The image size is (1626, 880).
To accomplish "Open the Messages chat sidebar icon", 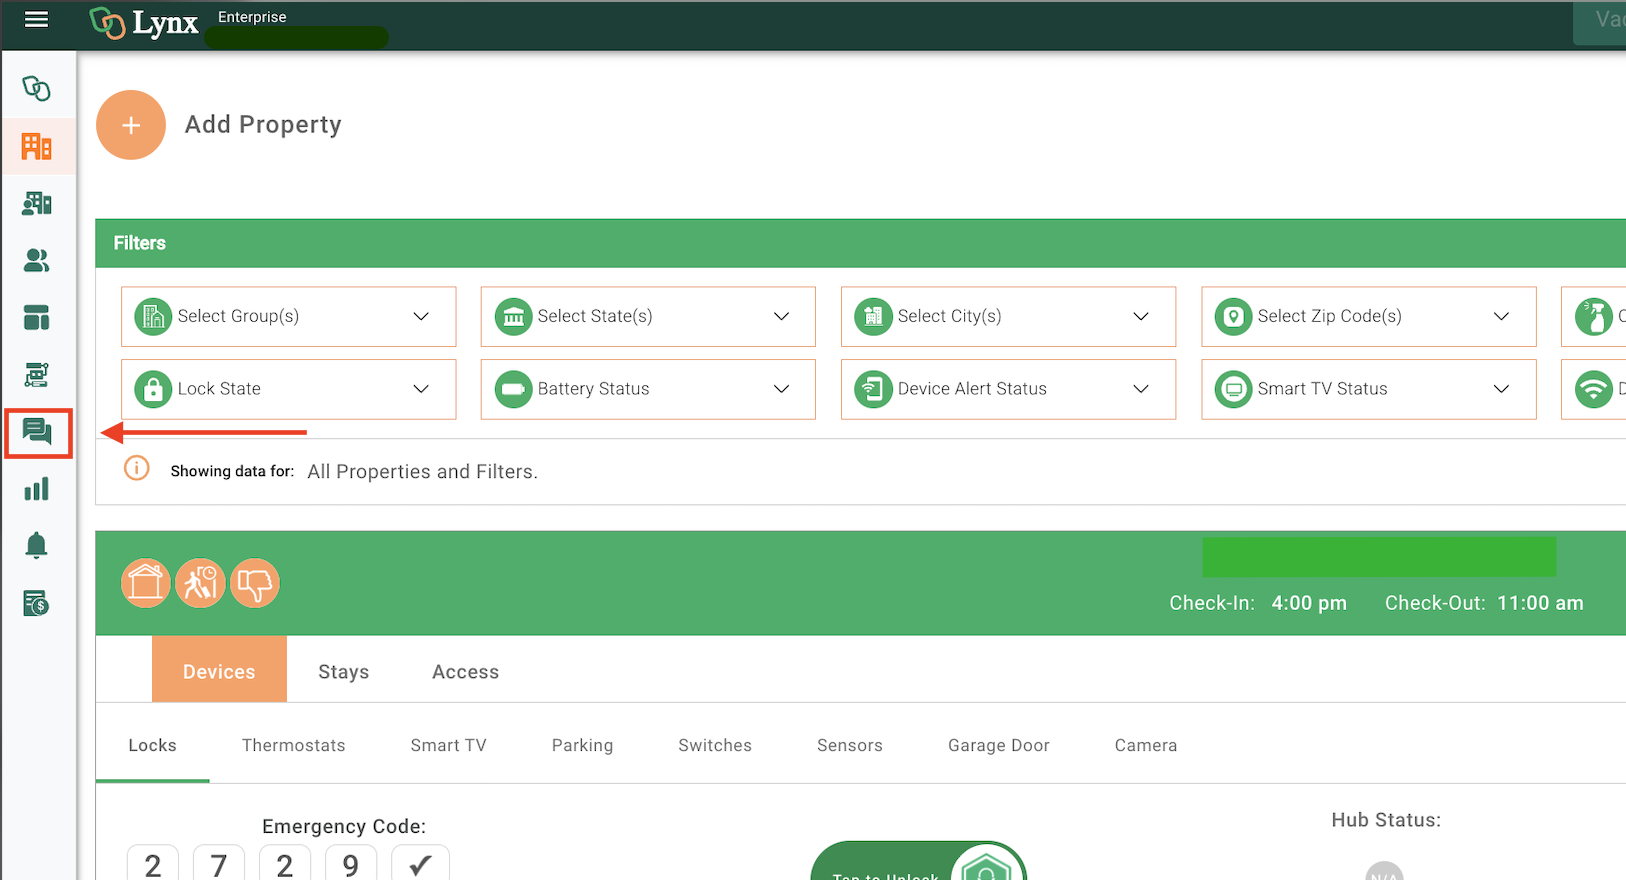I will click(37, 432).
